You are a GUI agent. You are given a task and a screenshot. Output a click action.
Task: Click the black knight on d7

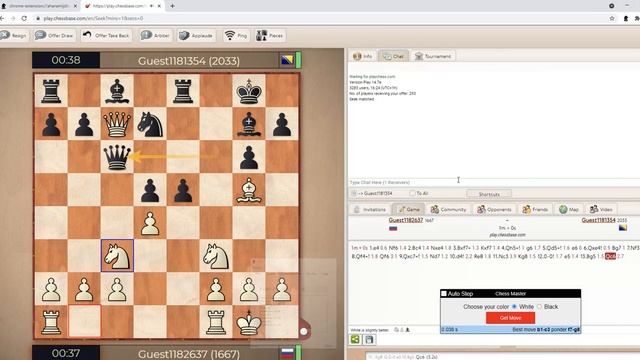150,124
